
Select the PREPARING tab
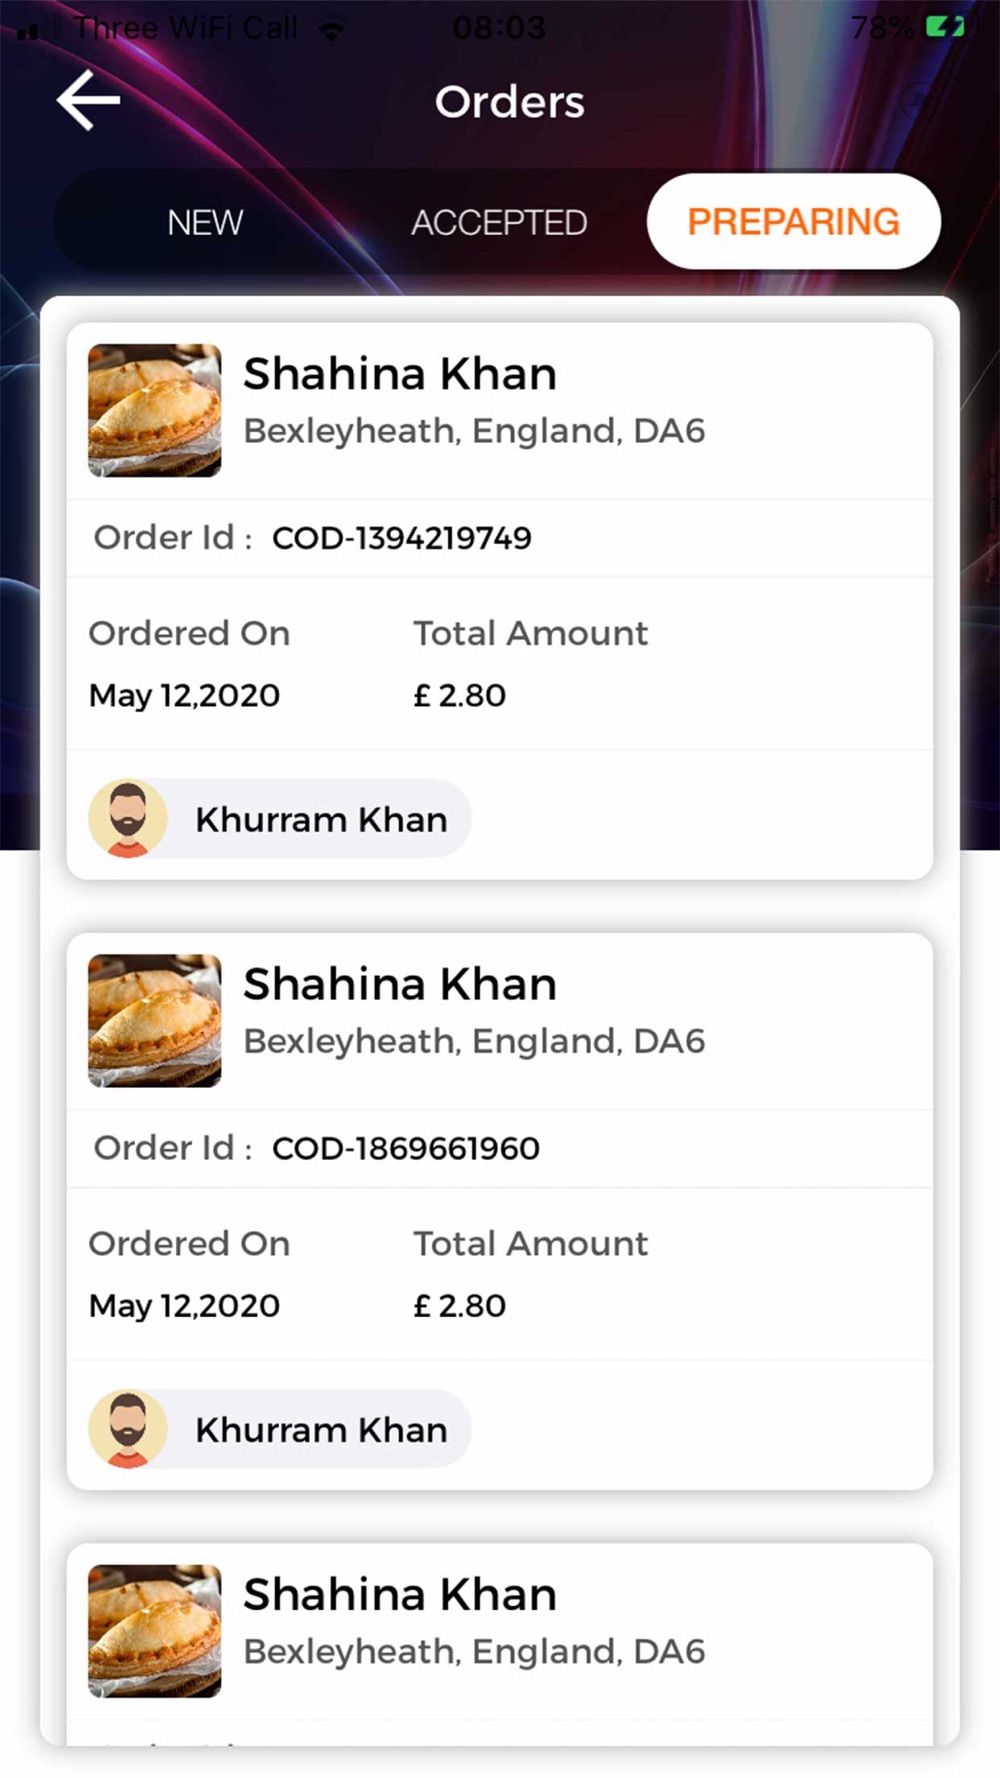[x=793, y=221]
